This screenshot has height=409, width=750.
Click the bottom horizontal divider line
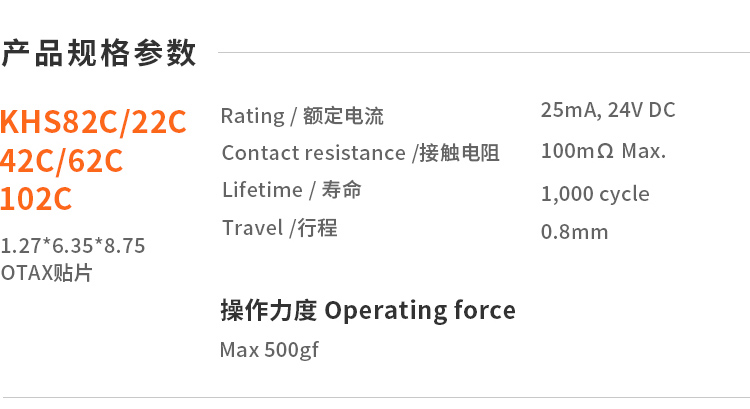pyautogui.click(x=375, y=397)
